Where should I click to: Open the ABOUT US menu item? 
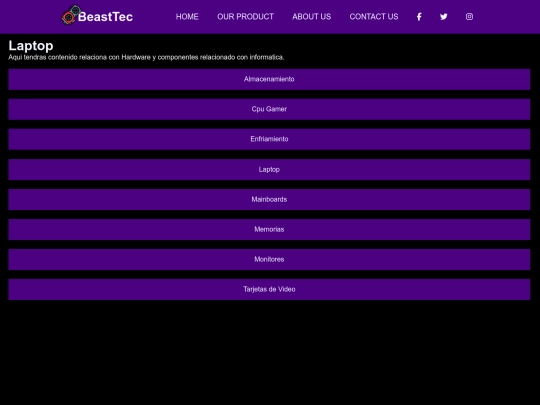click(x=311, y=17)
